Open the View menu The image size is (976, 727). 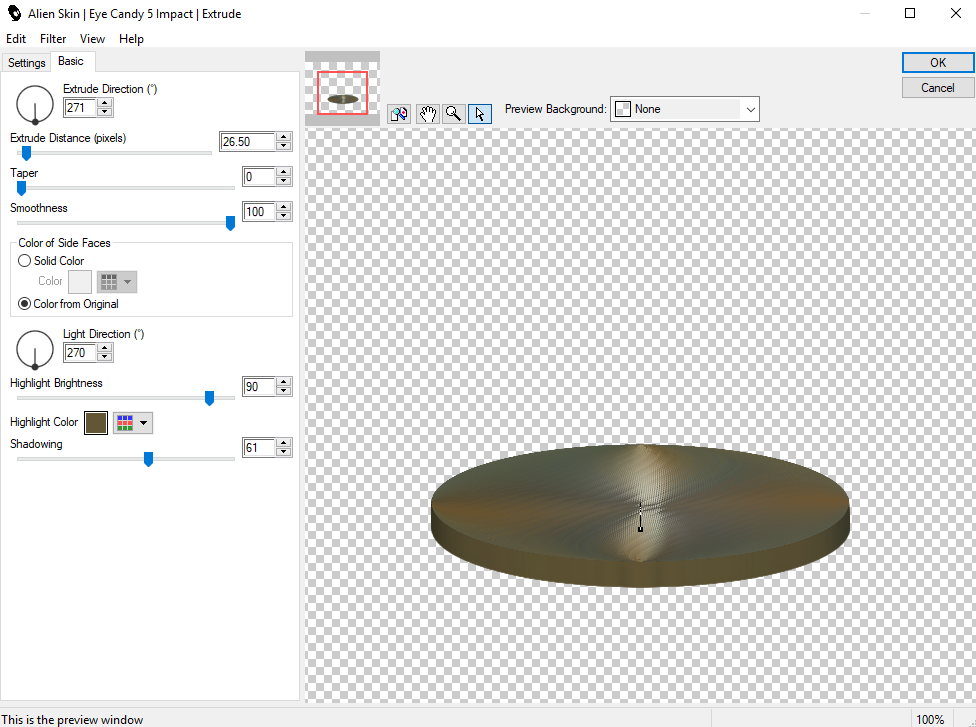click(x=92, y=39)
